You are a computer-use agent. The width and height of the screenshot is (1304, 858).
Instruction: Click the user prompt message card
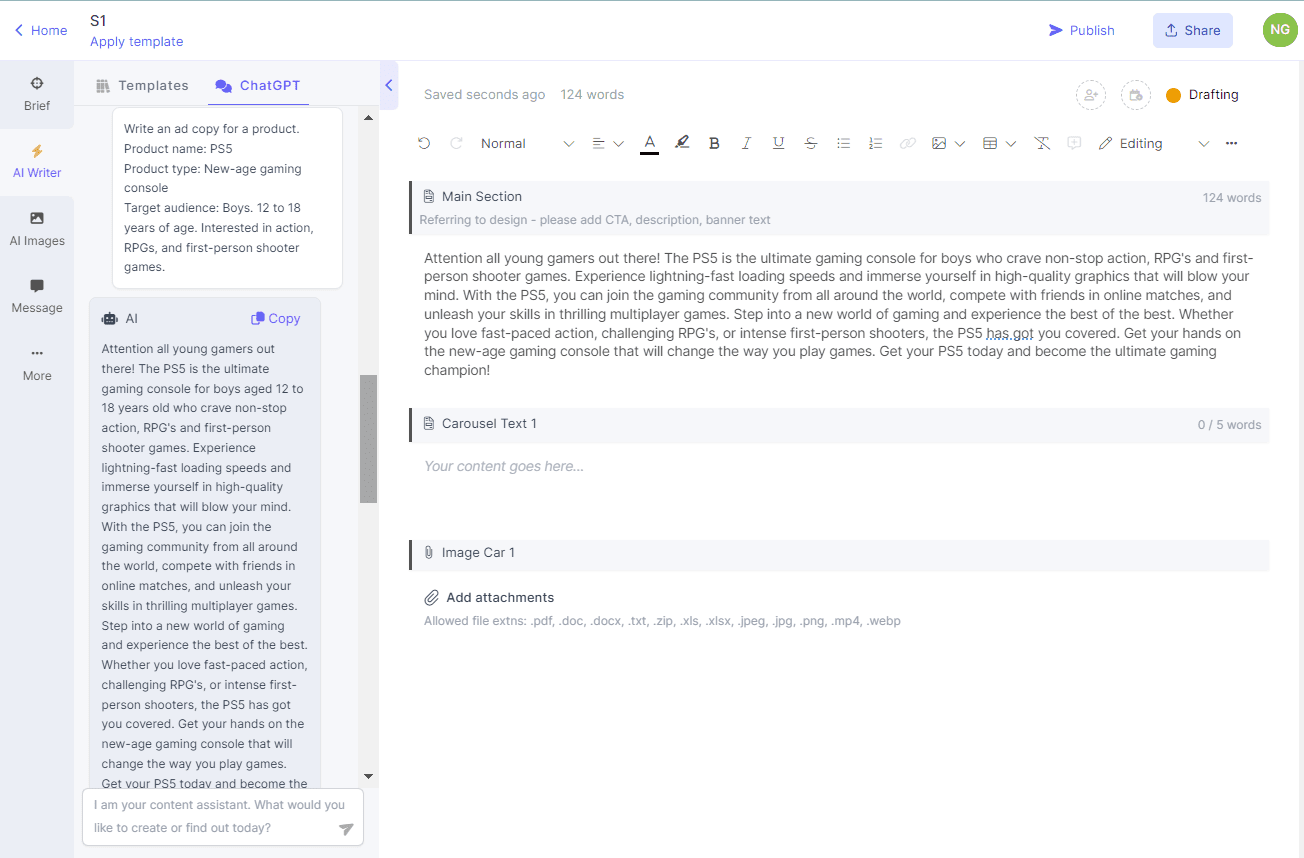tap(227, 198)
